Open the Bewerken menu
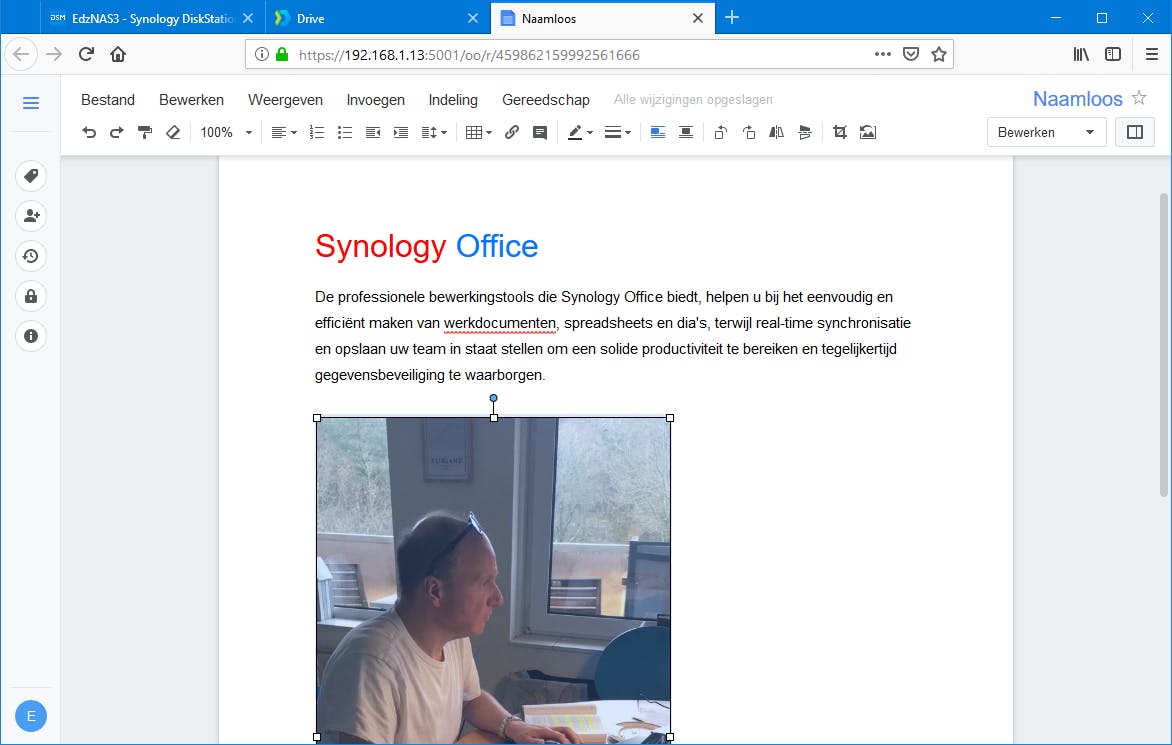The image size is (1172, 745). [x=191, y=99]
